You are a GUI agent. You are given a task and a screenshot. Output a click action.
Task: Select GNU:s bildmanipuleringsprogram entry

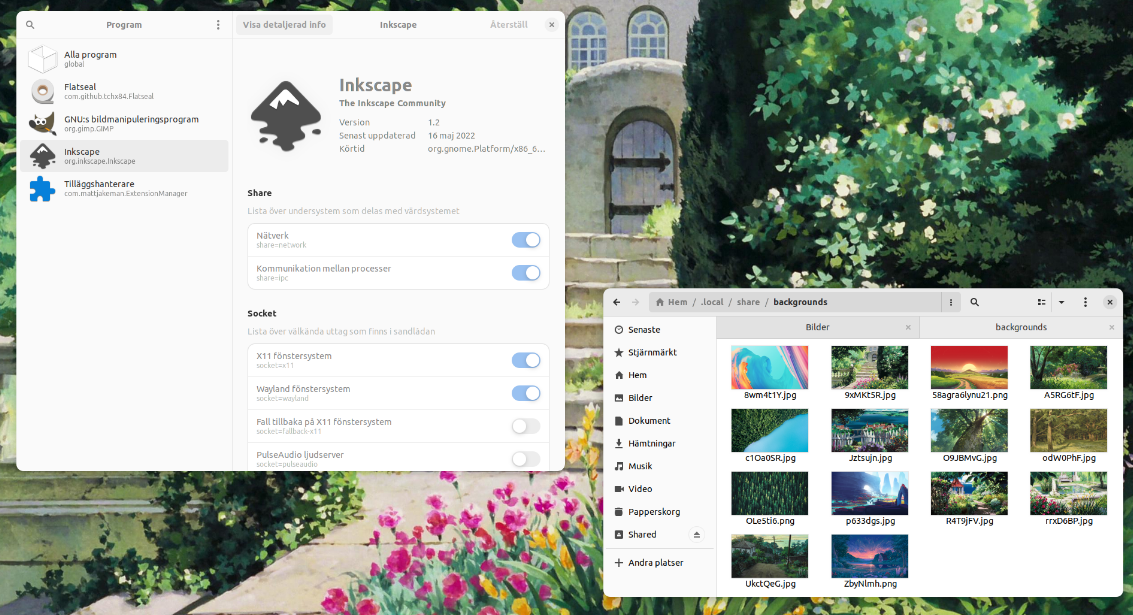(x=124, y=124)
